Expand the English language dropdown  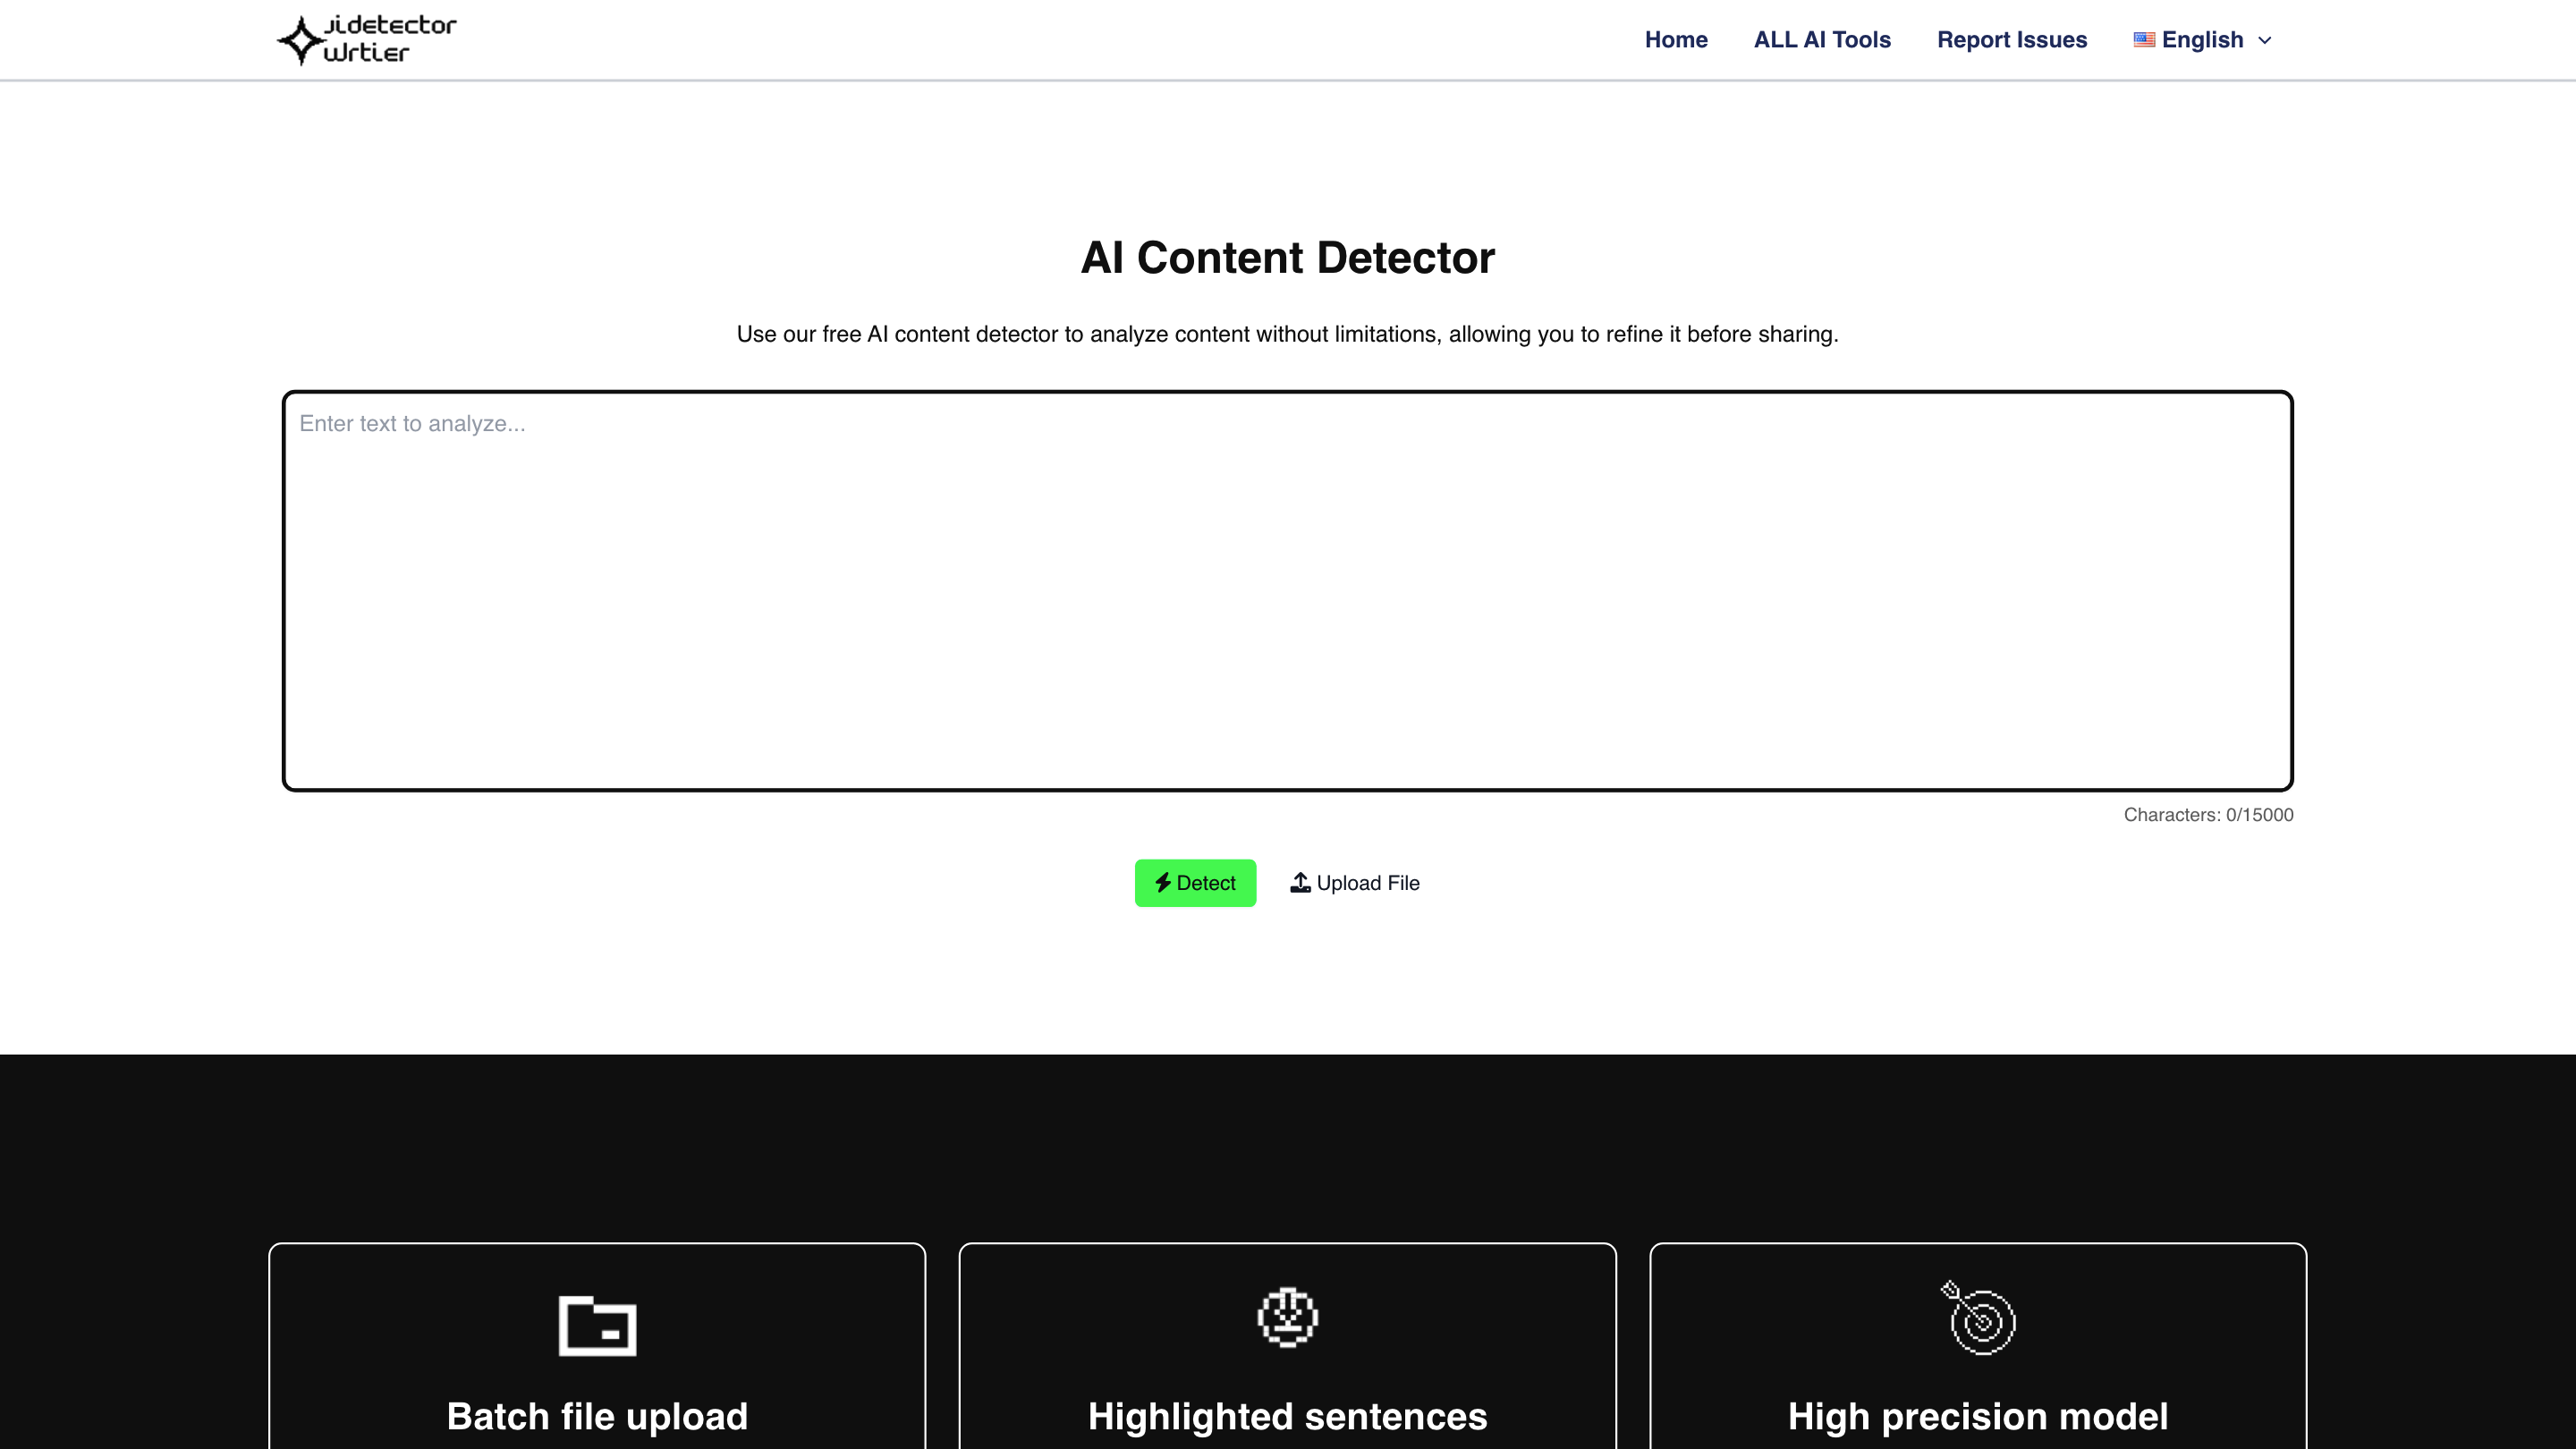point(2200,39)
